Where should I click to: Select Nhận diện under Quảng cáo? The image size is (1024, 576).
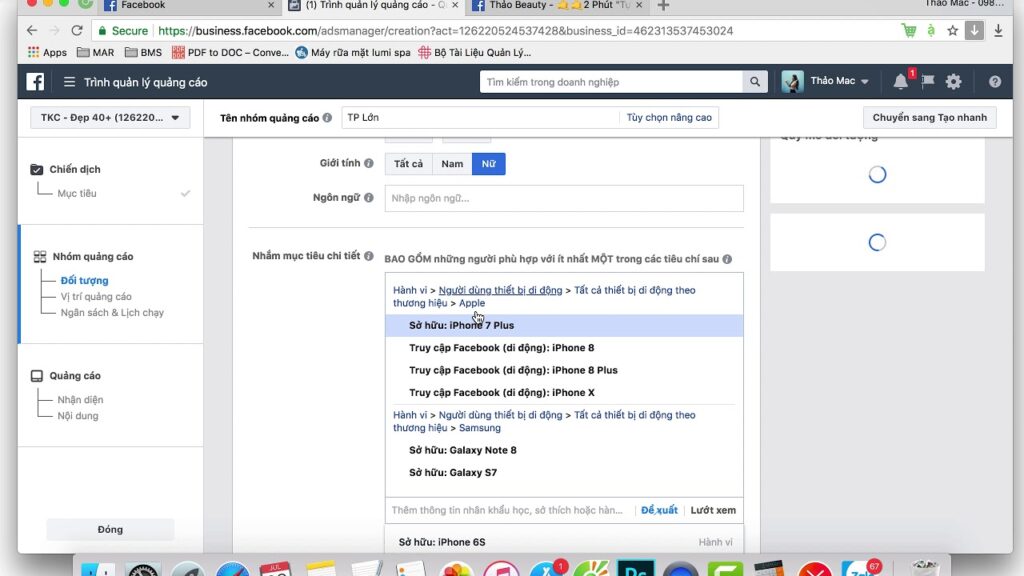[80, 400]
